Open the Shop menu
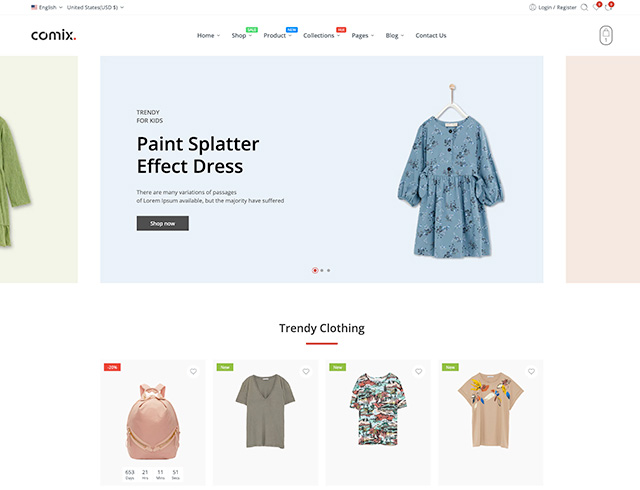Screen dimensions: 640x490 [242, 36]
